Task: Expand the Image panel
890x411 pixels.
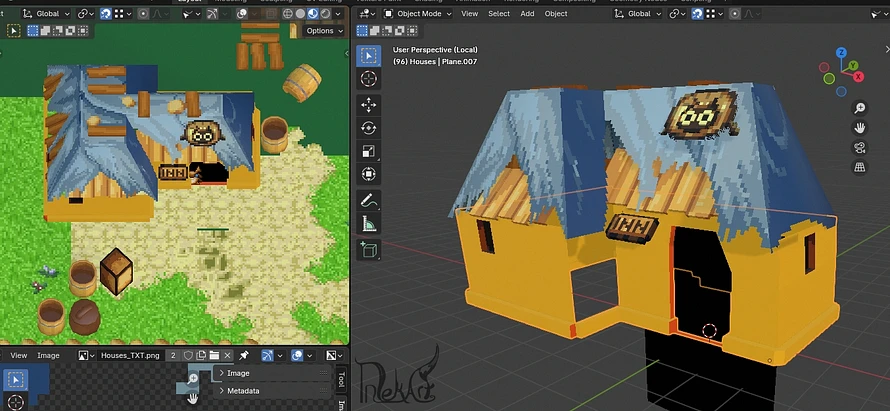Action: (x=272, y=374)
